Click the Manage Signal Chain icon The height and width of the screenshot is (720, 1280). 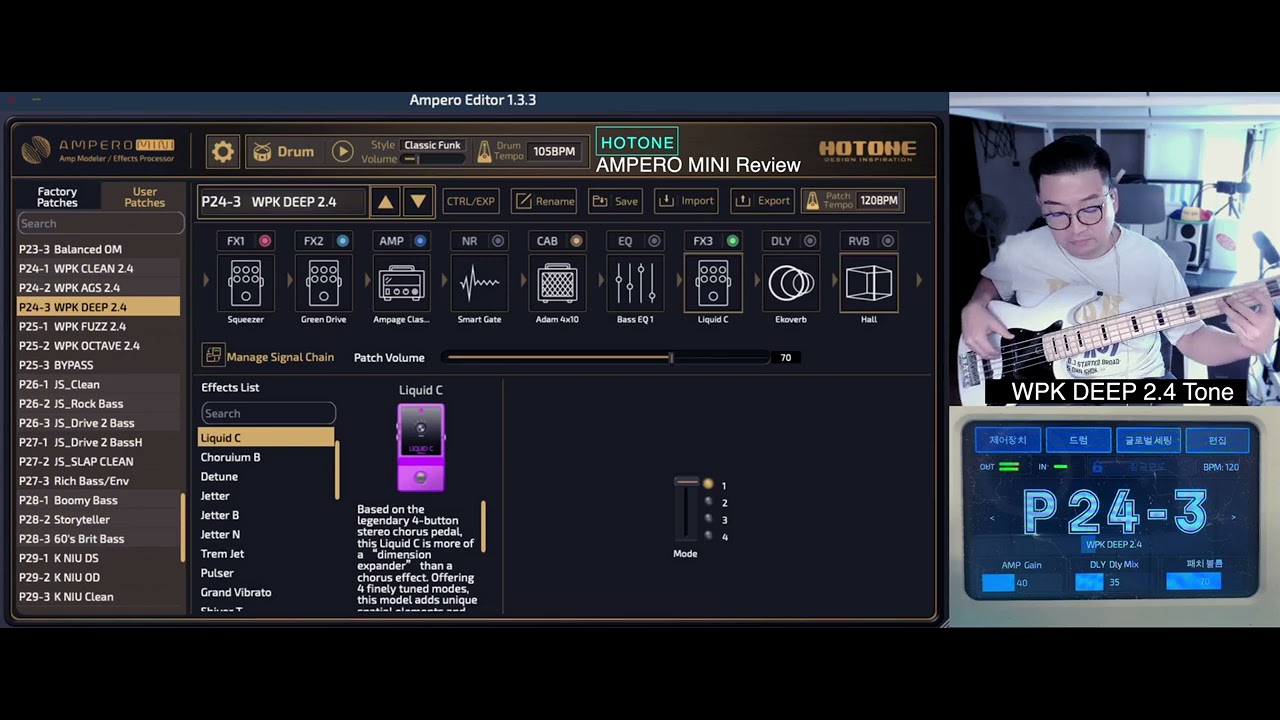pos(212,355)
